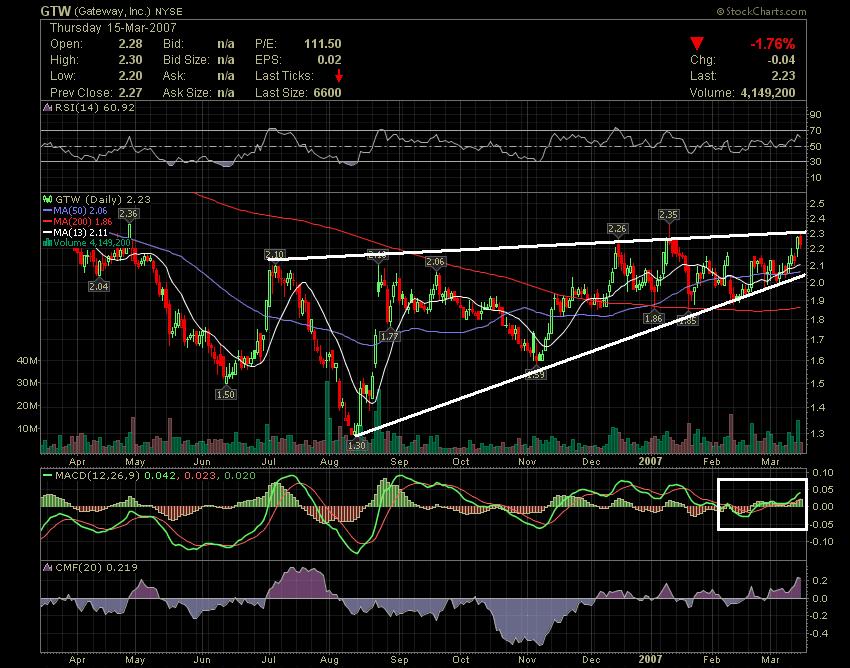Click the candlestick icon before GTW (Daily)

[x=48, y=200]
